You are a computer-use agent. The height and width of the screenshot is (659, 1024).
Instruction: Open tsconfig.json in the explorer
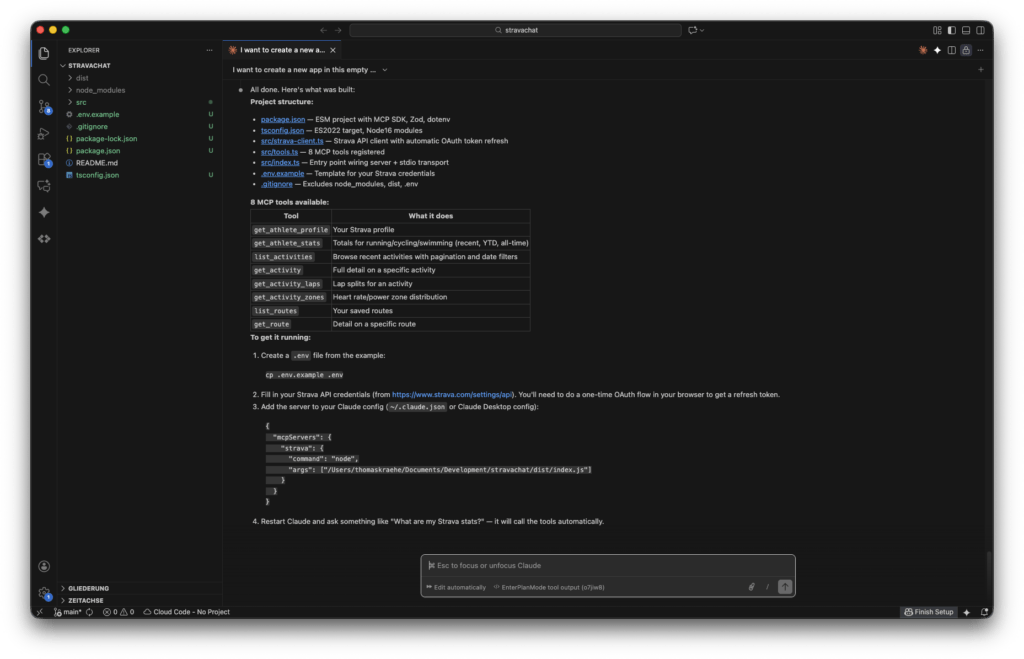point(97,175)
